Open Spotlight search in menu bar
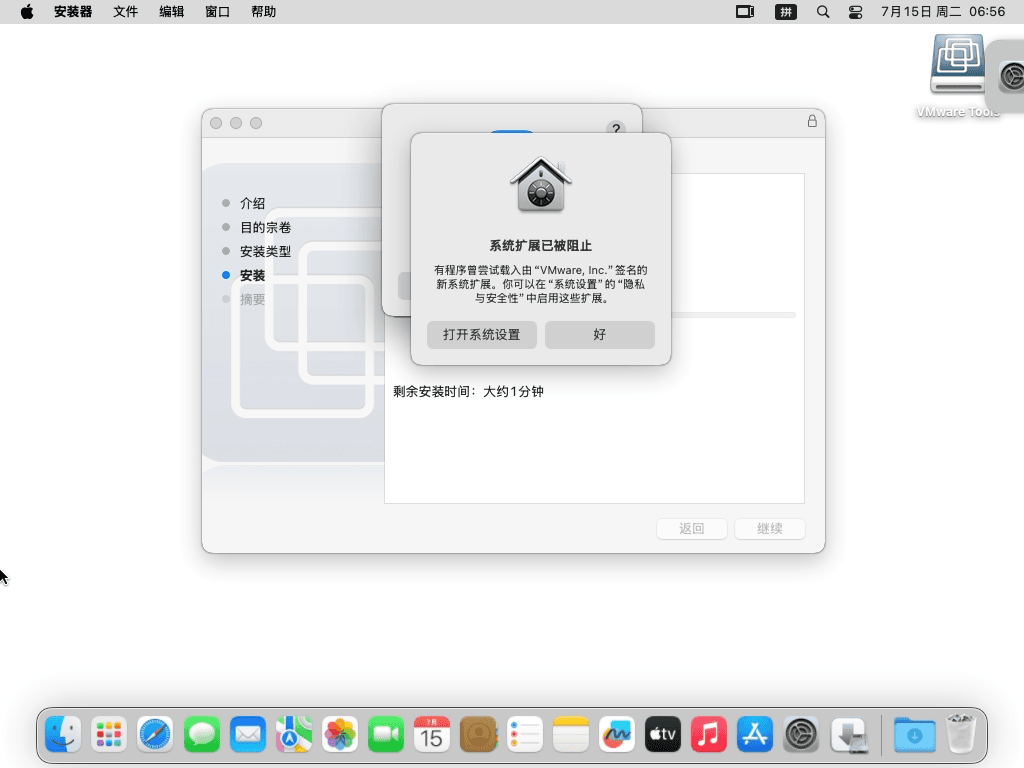 pyautogui.click(x=823, y=12)
